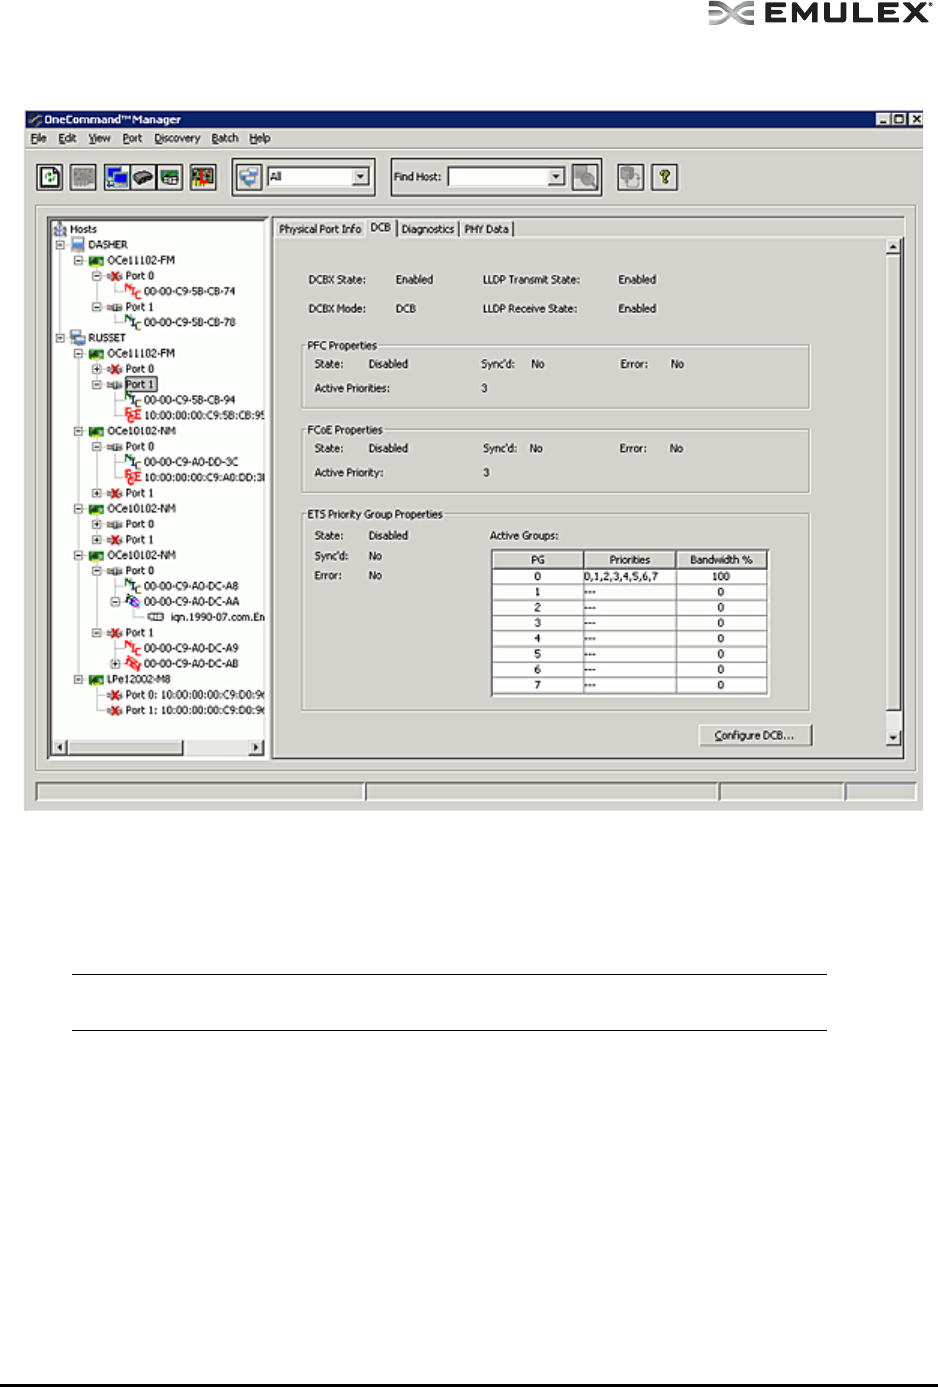Collapse the DASHER host node

tap(60, 244)
